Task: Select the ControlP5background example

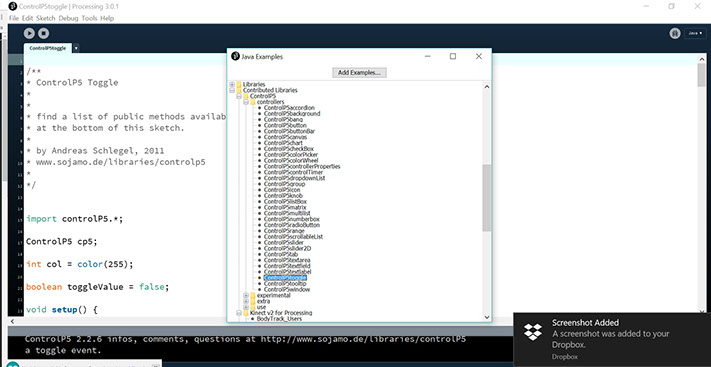Action: point(292,114)
